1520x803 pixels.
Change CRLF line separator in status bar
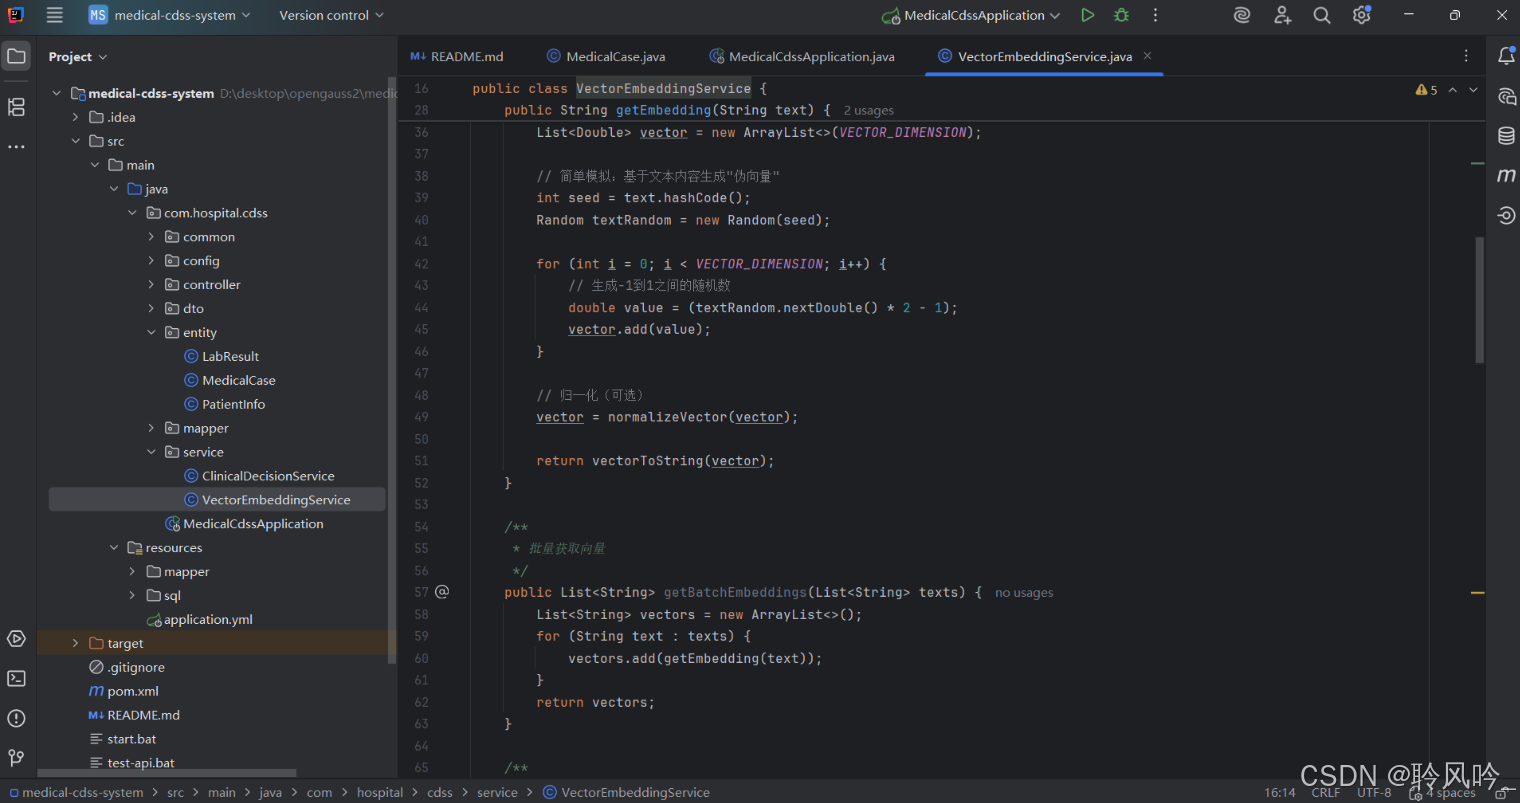click(1326, 792)
